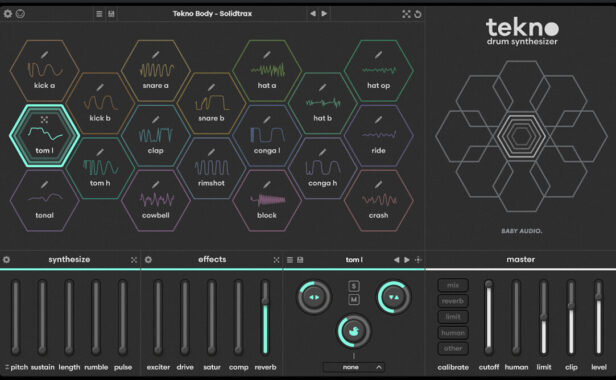This screenshot has width=616, height=380.
Task: Select the kick b drum pad
Action: coord(100,103)
